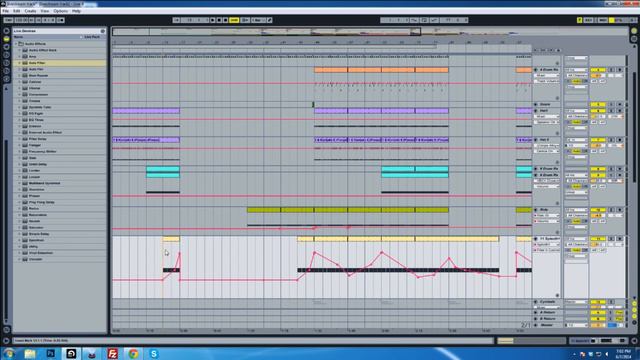Viewport: 640px width, 360px height.
Task: Select the B Return track header
Action: coord(548,319)
